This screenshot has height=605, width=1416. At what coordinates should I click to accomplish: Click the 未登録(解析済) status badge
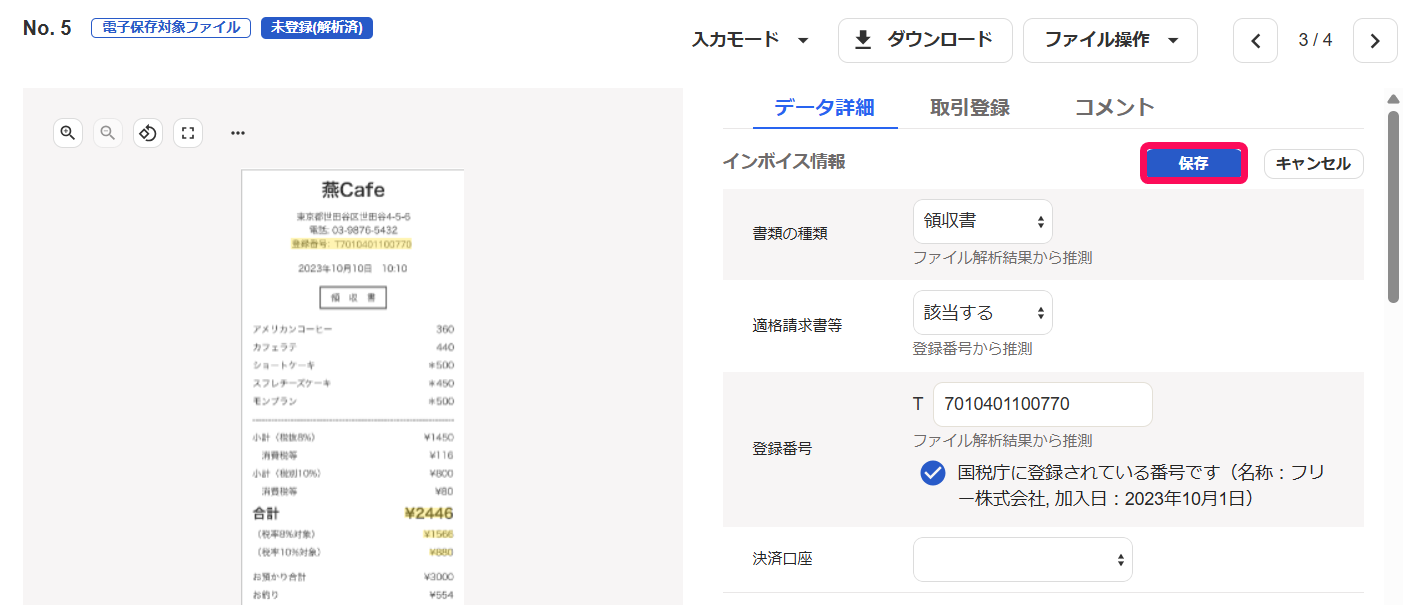pos(317,28)
